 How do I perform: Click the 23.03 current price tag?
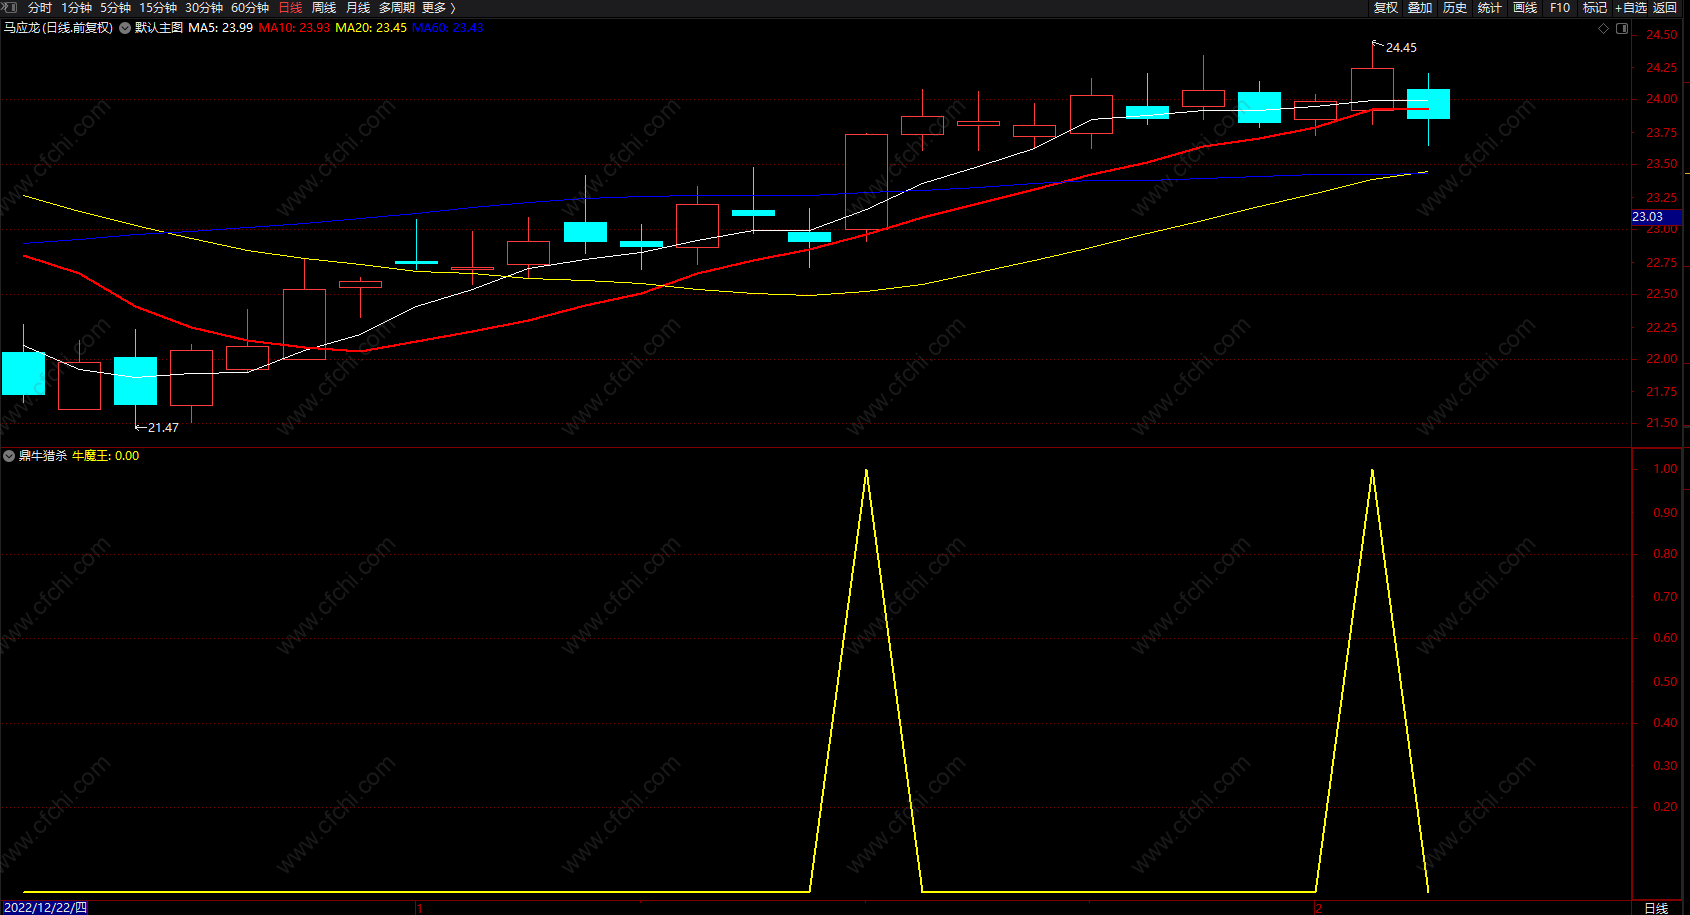coord(1648,217)
